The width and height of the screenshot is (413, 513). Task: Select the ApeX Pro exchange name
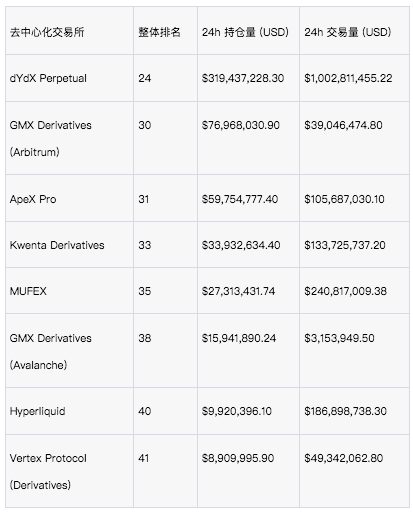(33, 199)
